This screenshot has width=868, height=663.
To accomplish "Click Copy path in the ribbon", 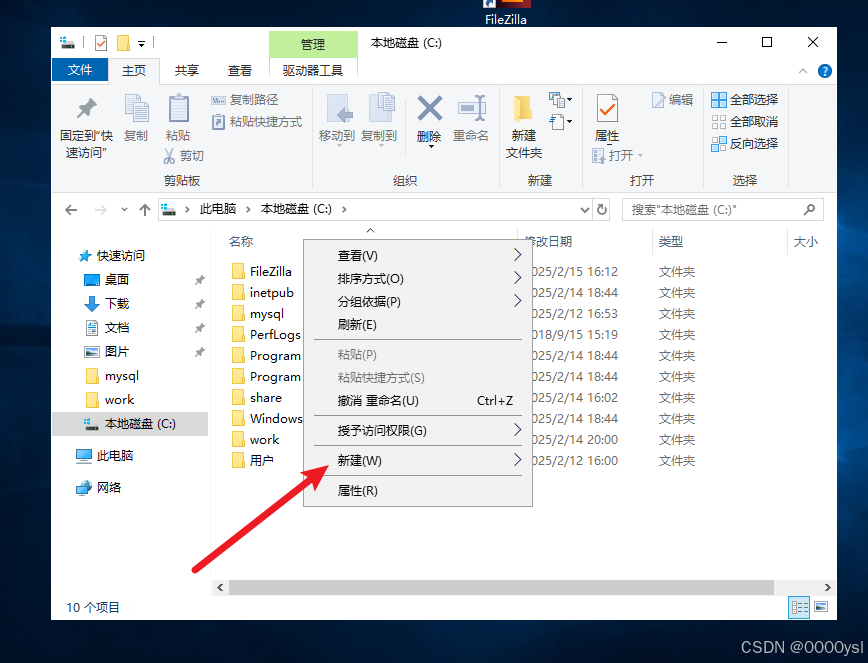I will pyautogui.click(x=245, y=100).
